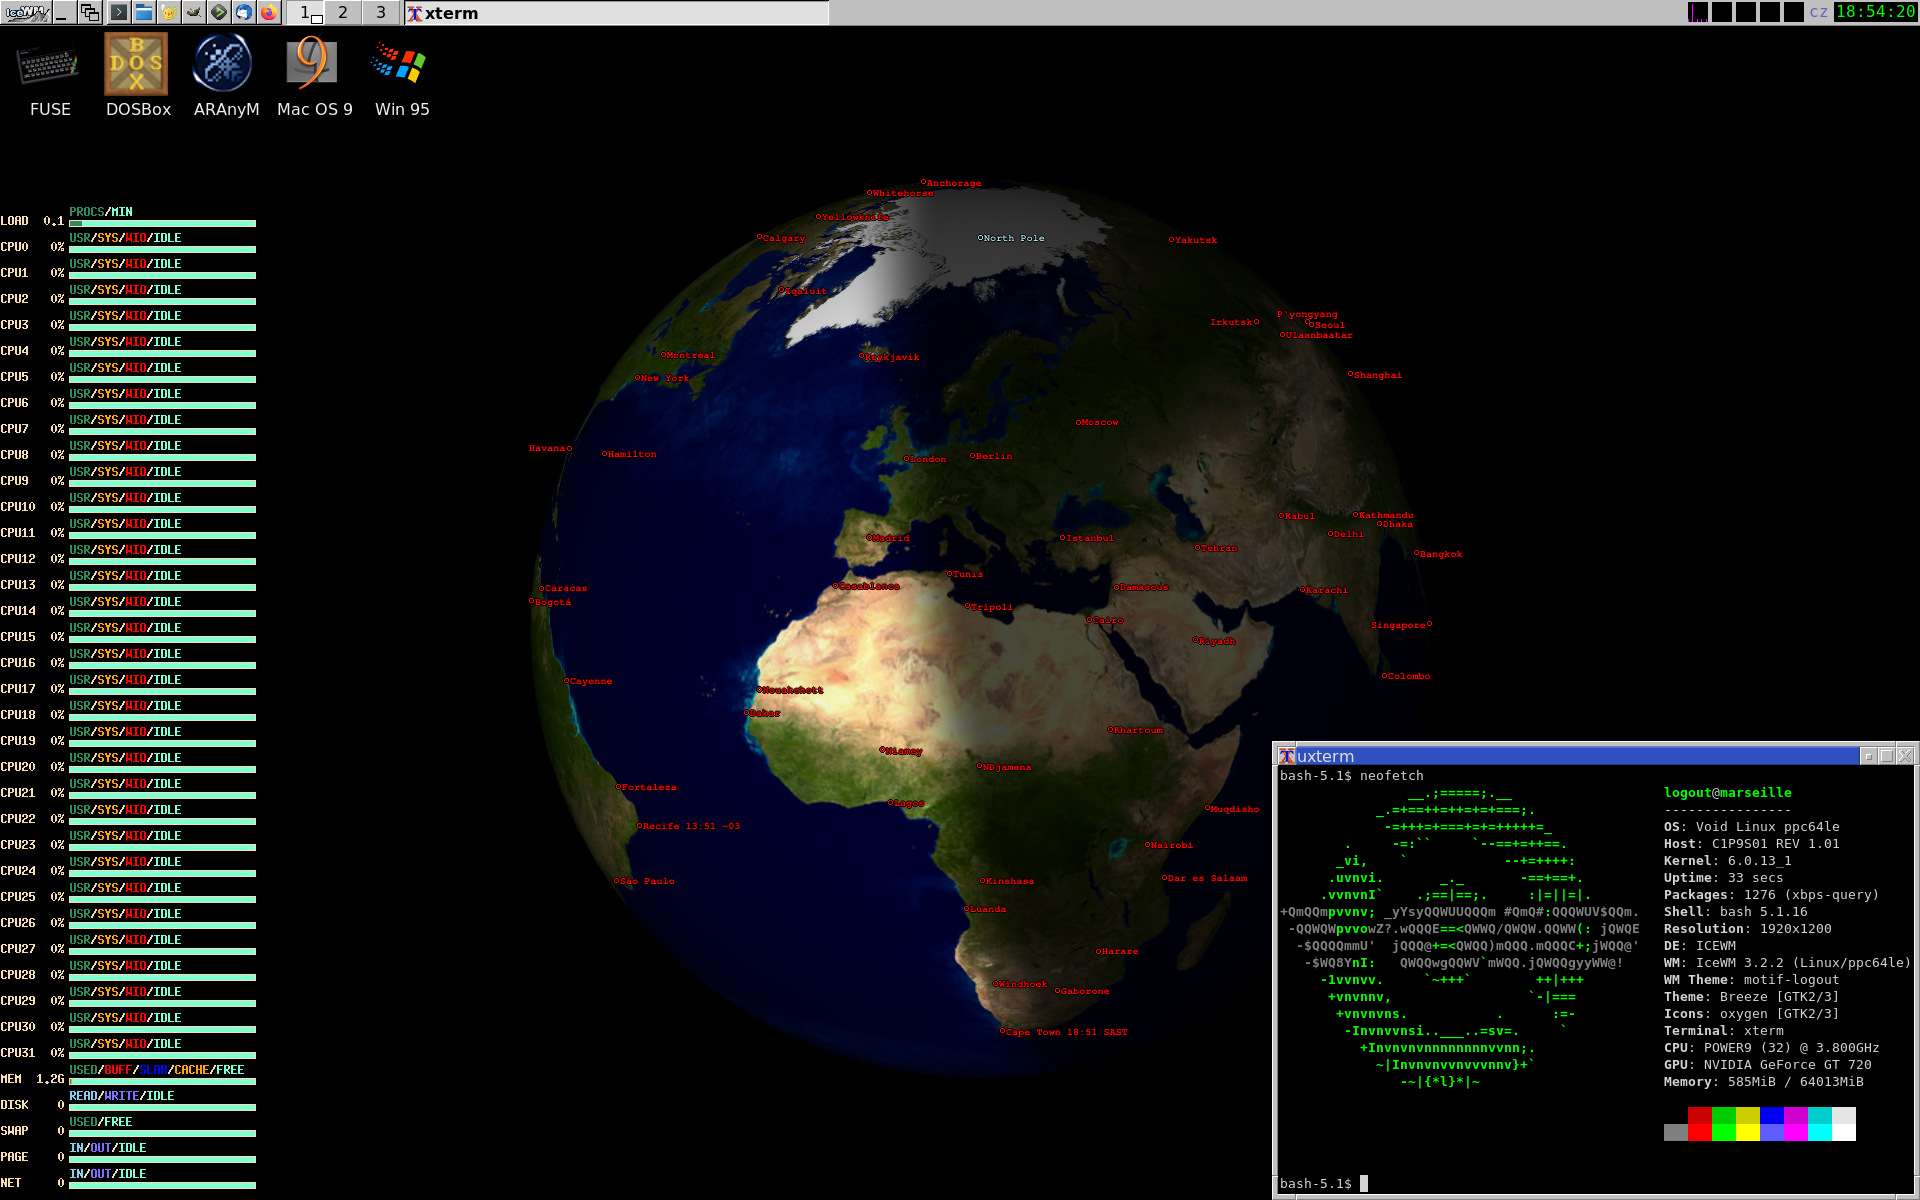Click the show desktop taskbar button
Viewport: 1920px width, 1200px height.
pyautogui.click(x=63, y=12)
